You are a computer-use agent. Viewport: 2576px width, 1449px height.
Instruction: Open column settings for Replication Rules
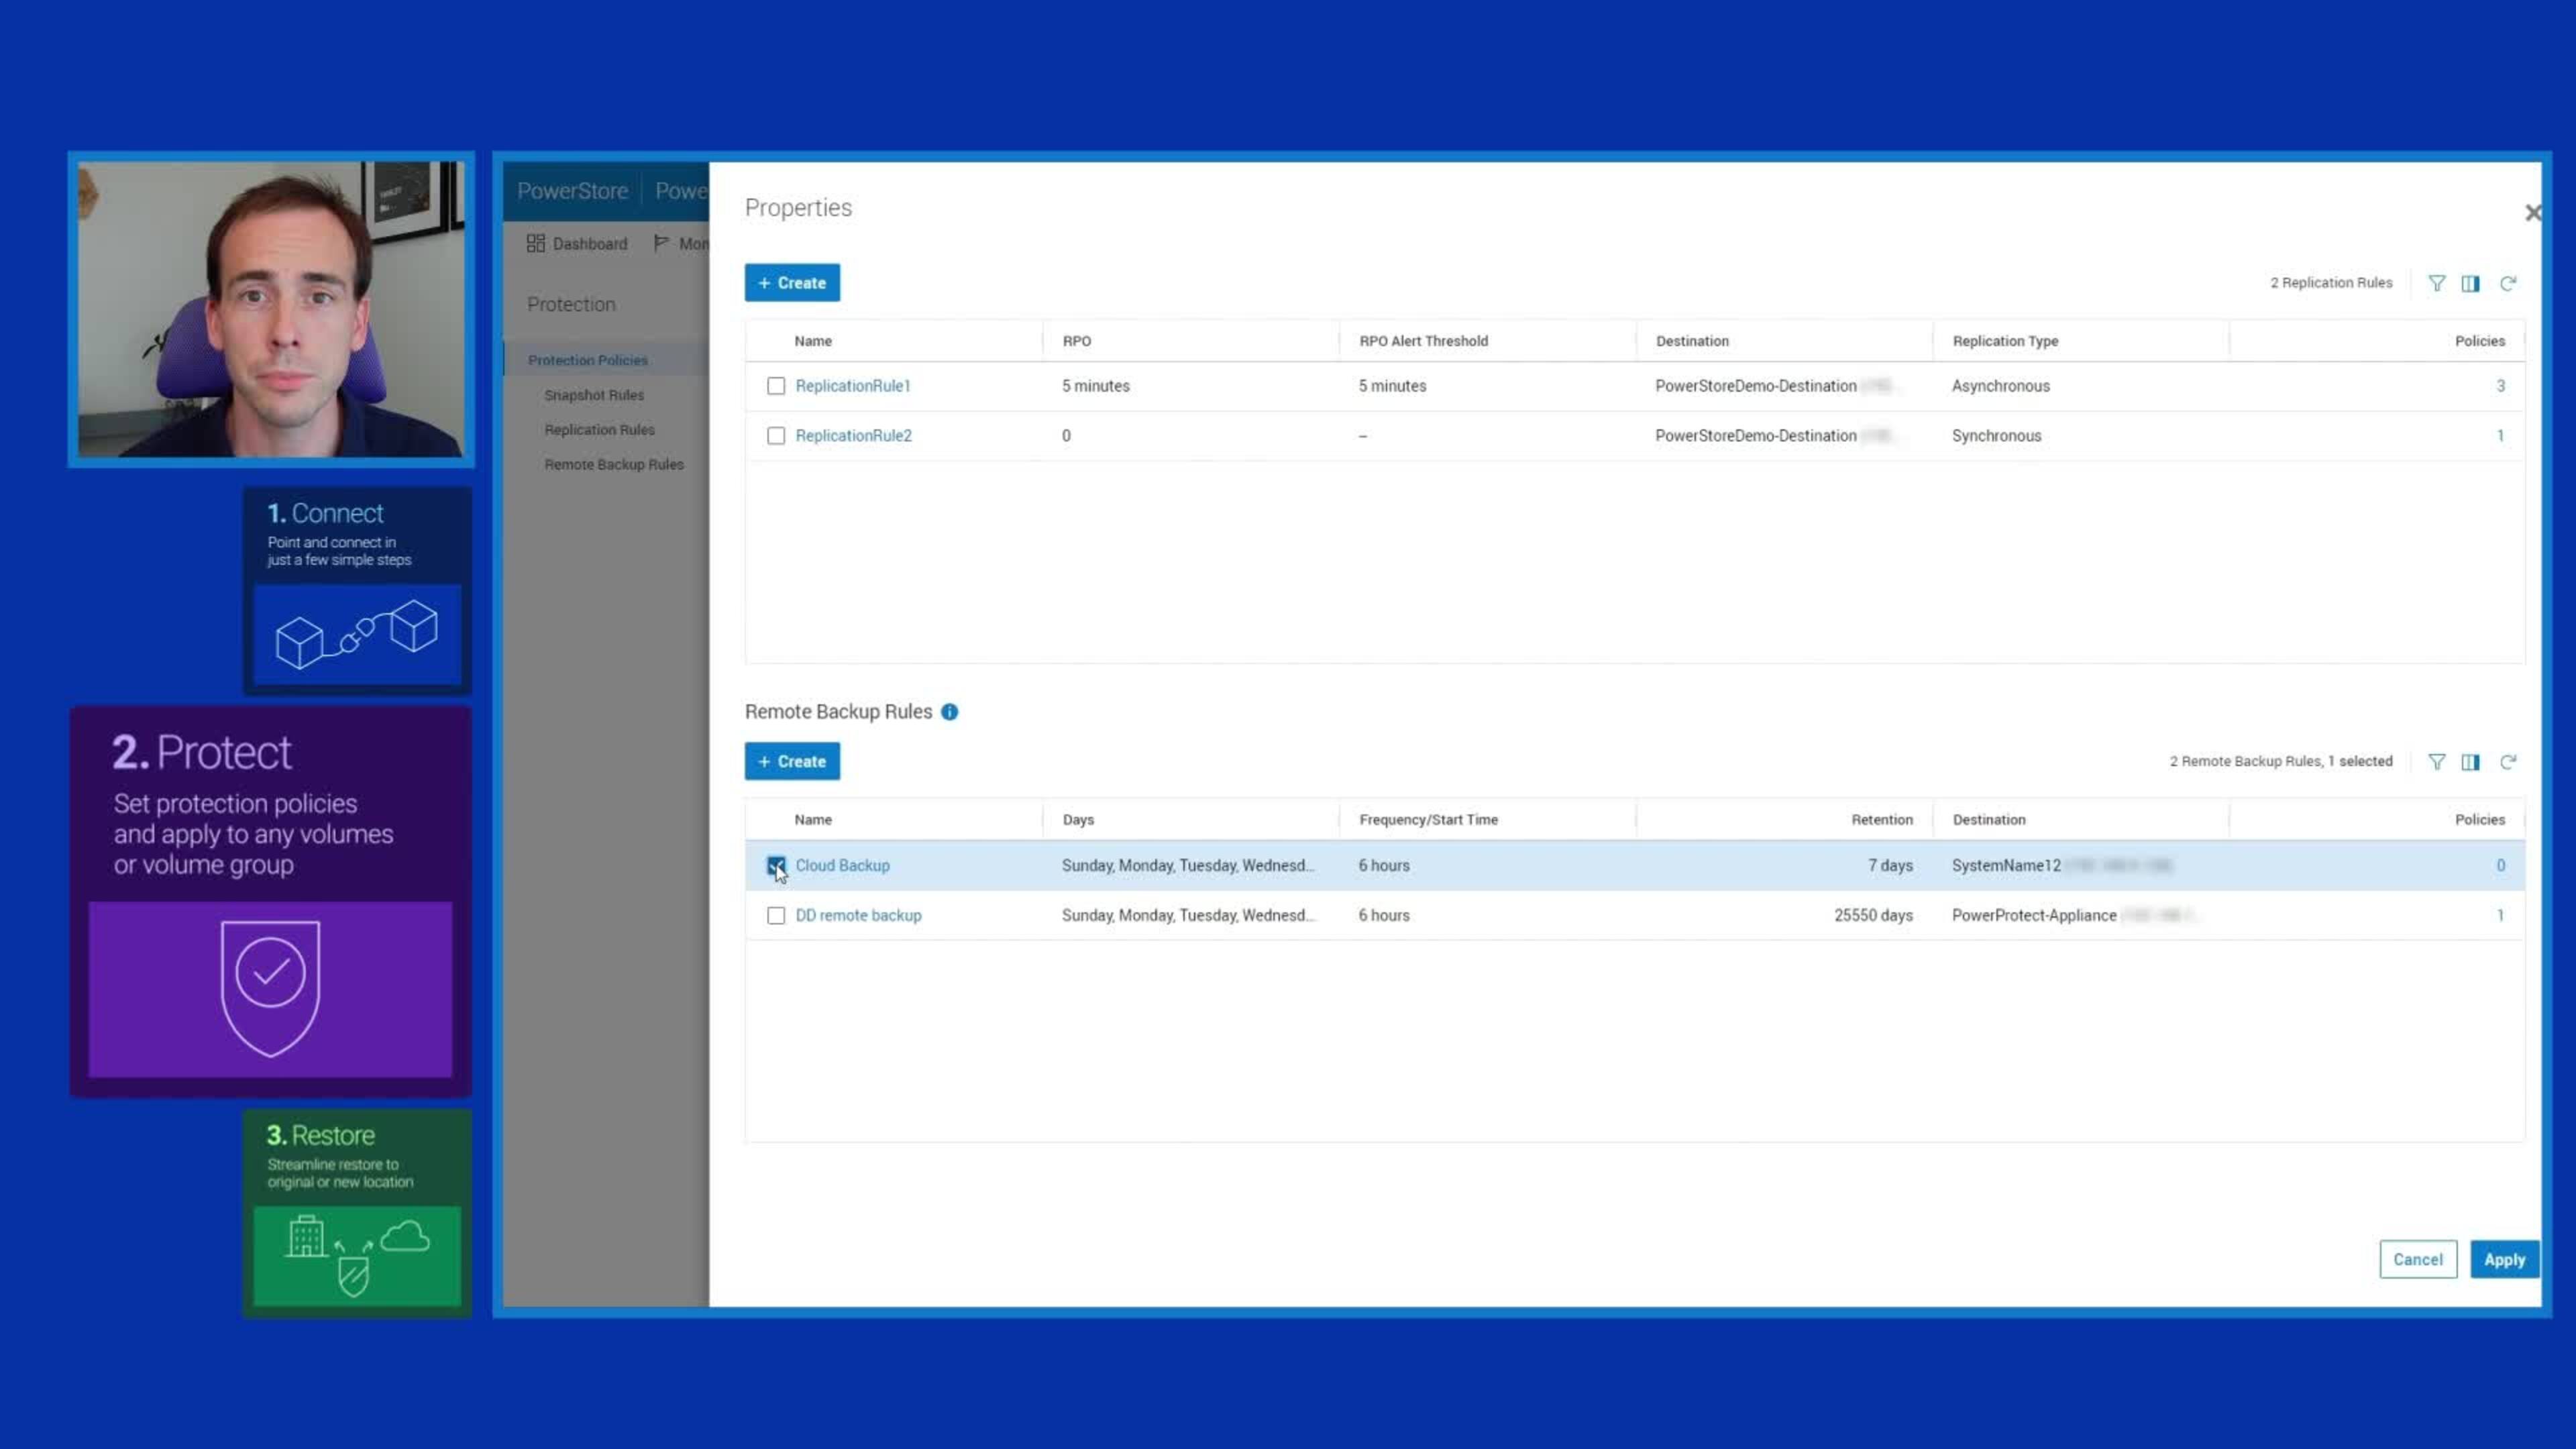pos(2470,283)
